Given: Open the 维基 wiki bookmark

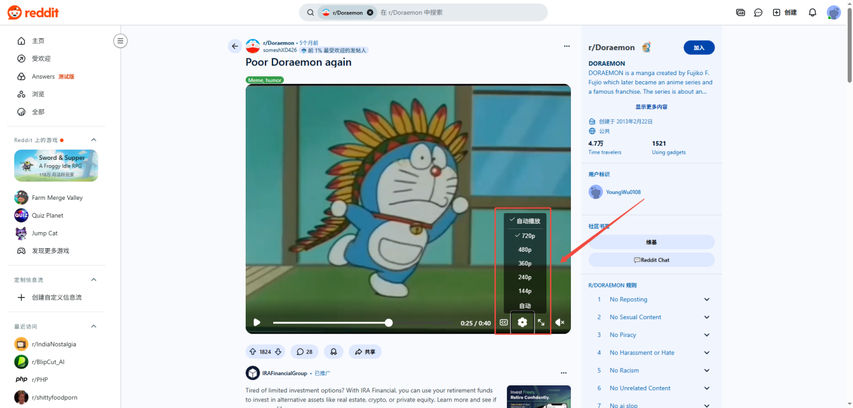Looking at the screenshot, I should pos(652,242).
